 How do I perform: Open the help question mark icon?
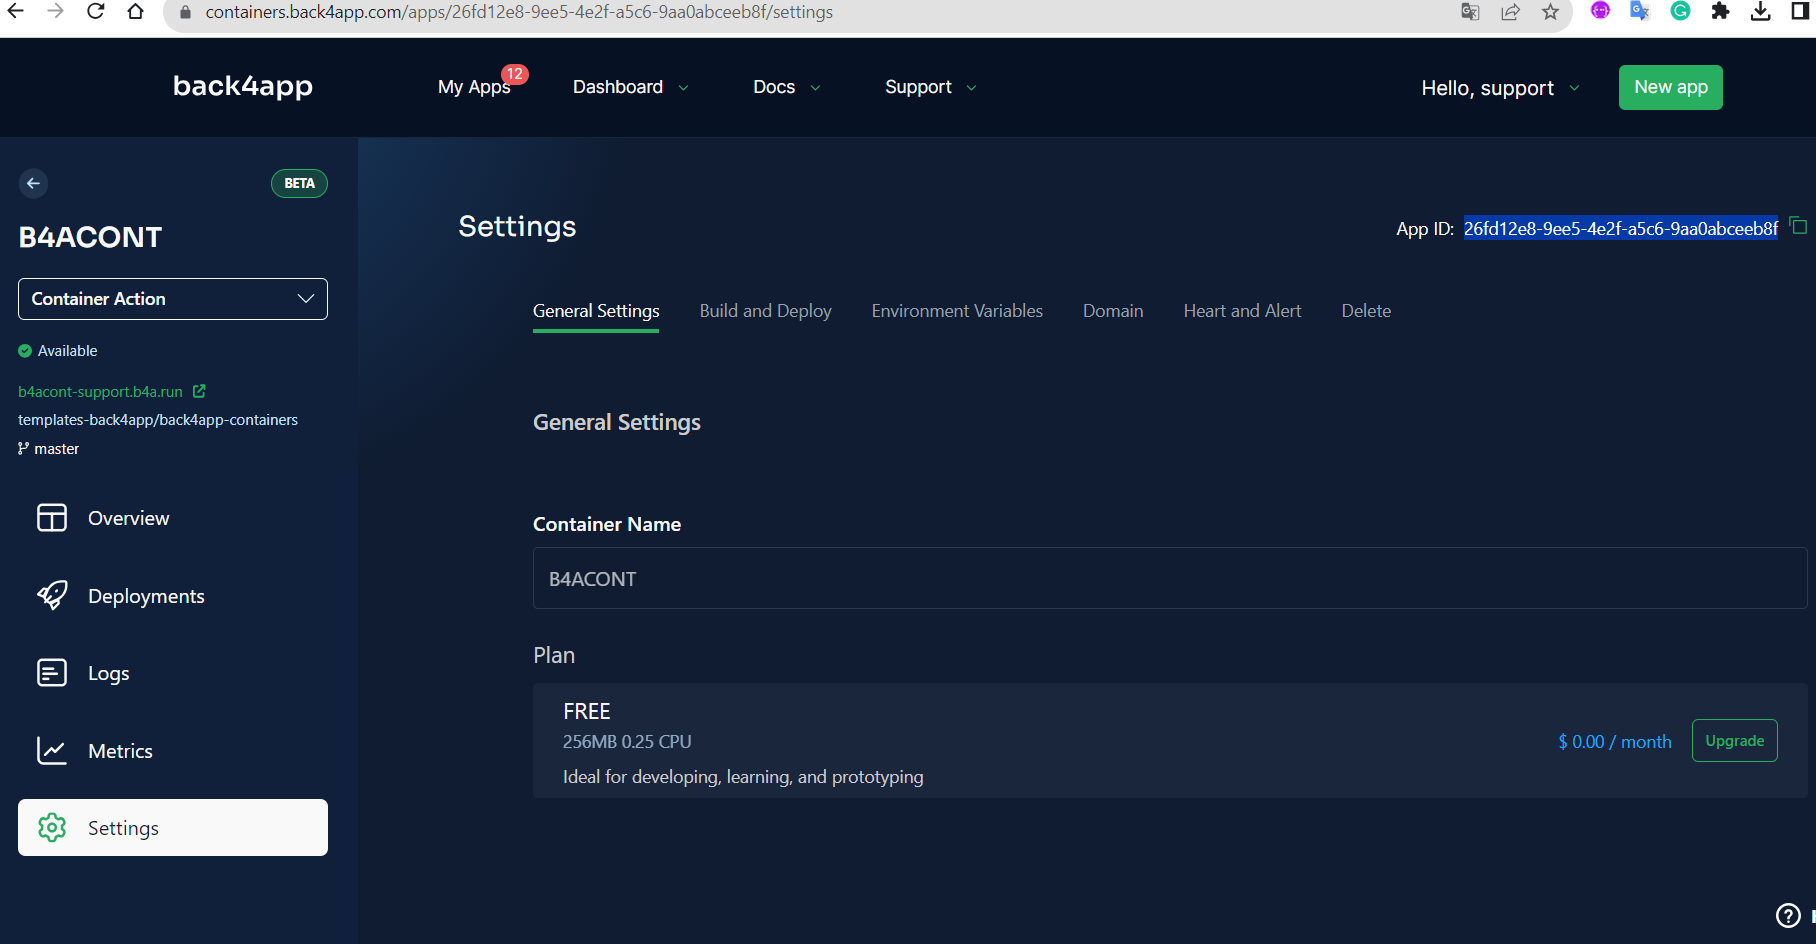tap(1788, 915)
